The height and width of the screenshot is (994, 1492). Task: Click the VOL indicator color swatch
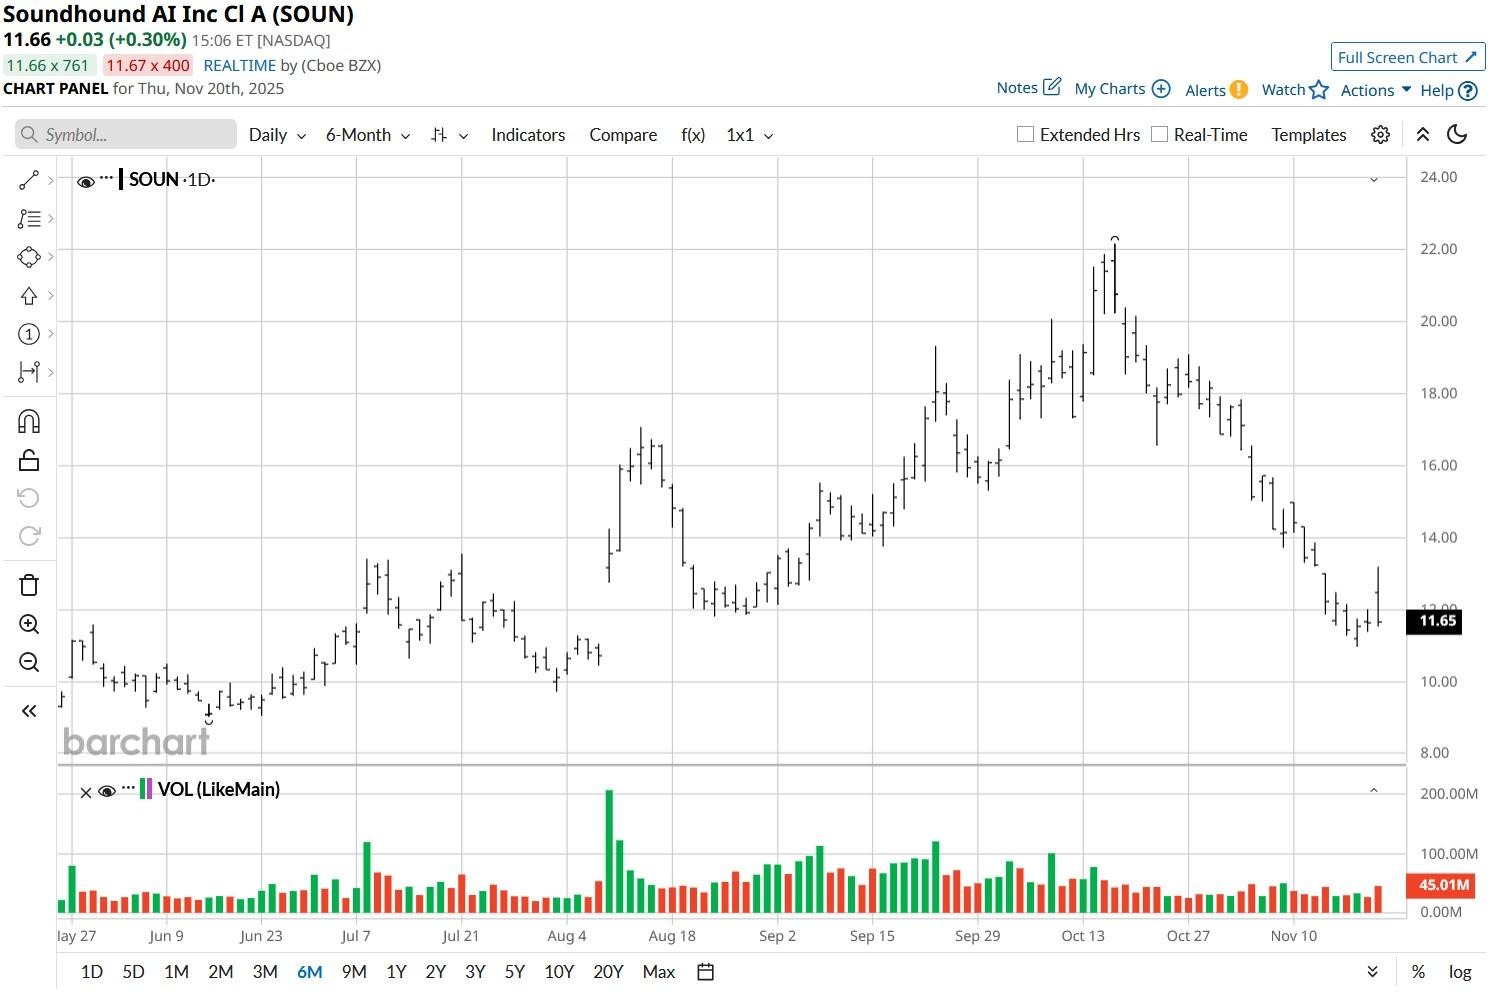tap(147, 789)
